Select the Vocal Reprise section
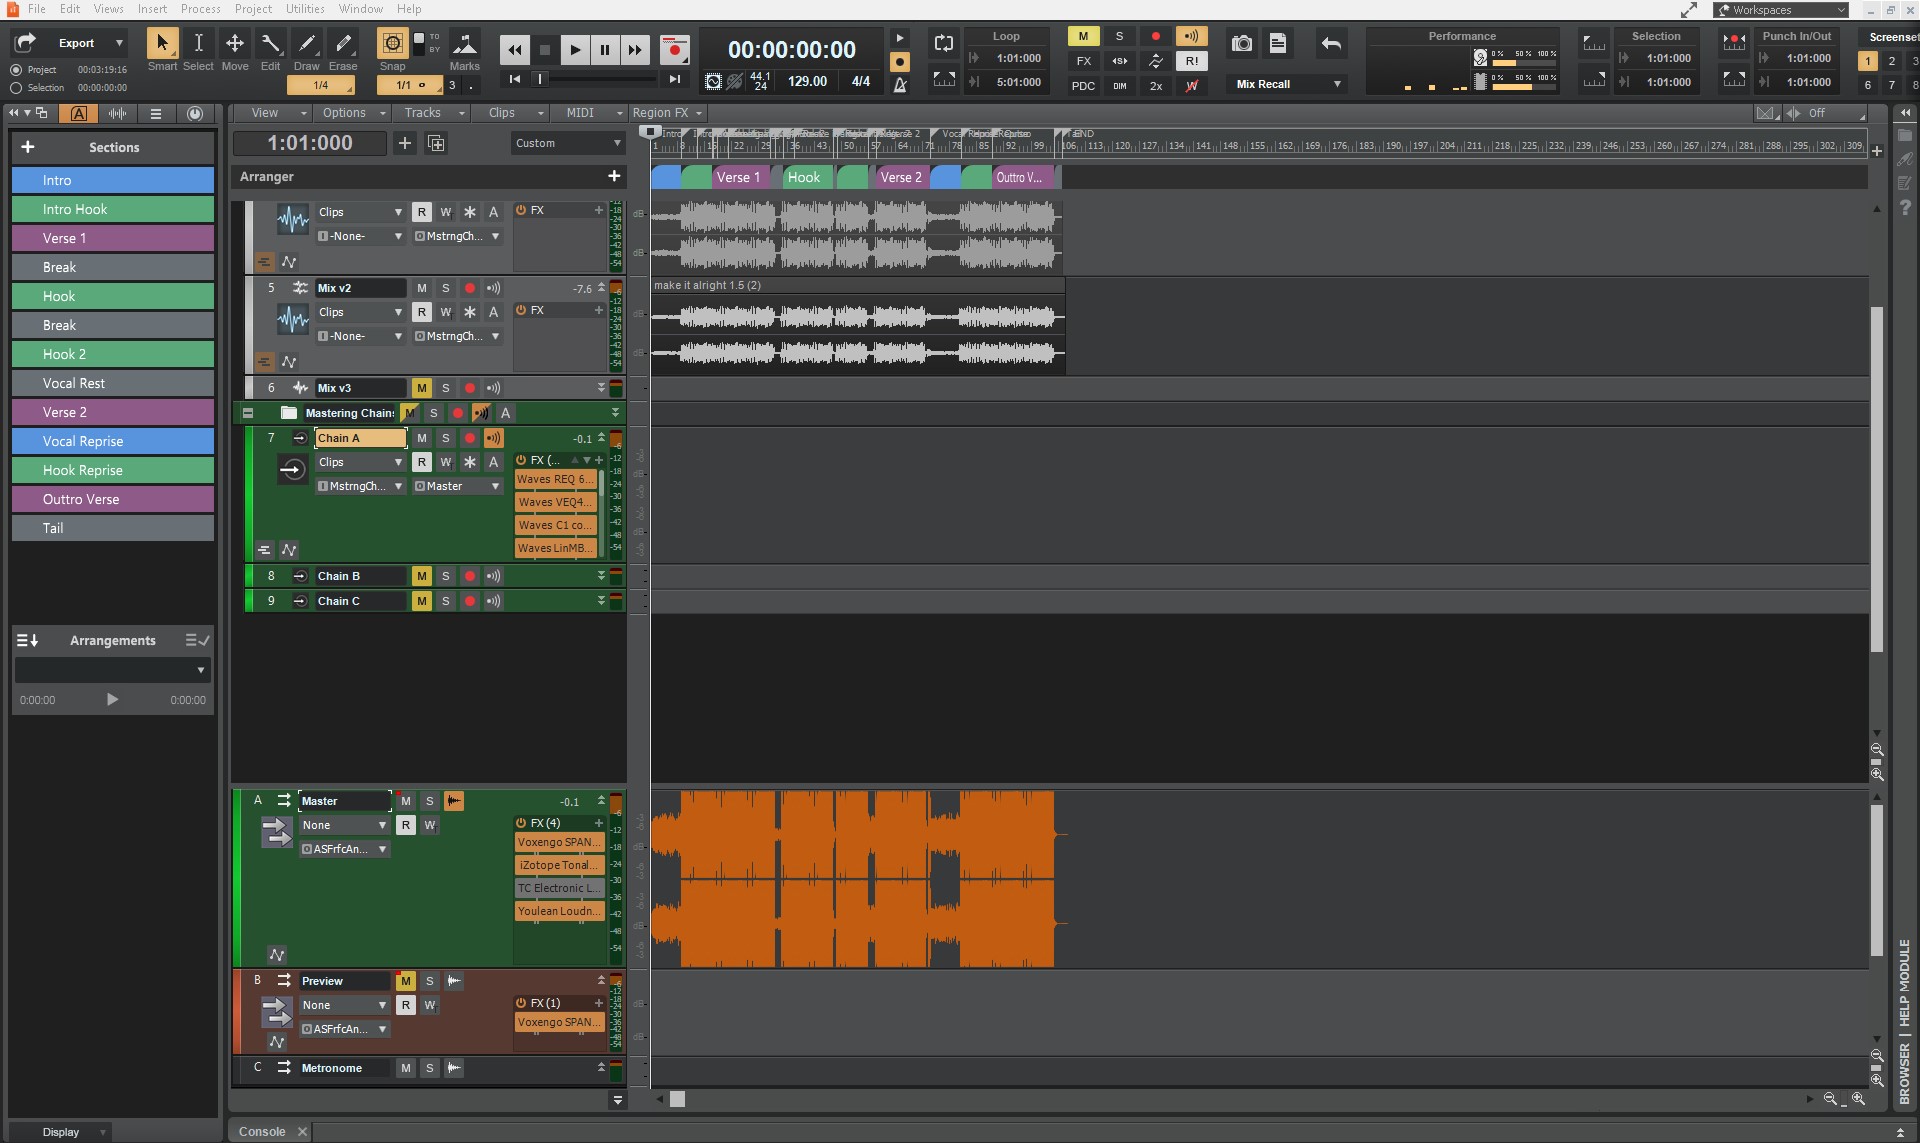Screen dimensions: 1920x1143 pos(113,441)
